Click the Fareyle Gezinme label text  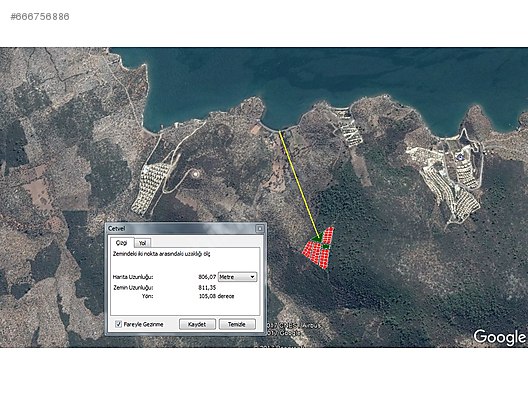click(x=143, y=324)
